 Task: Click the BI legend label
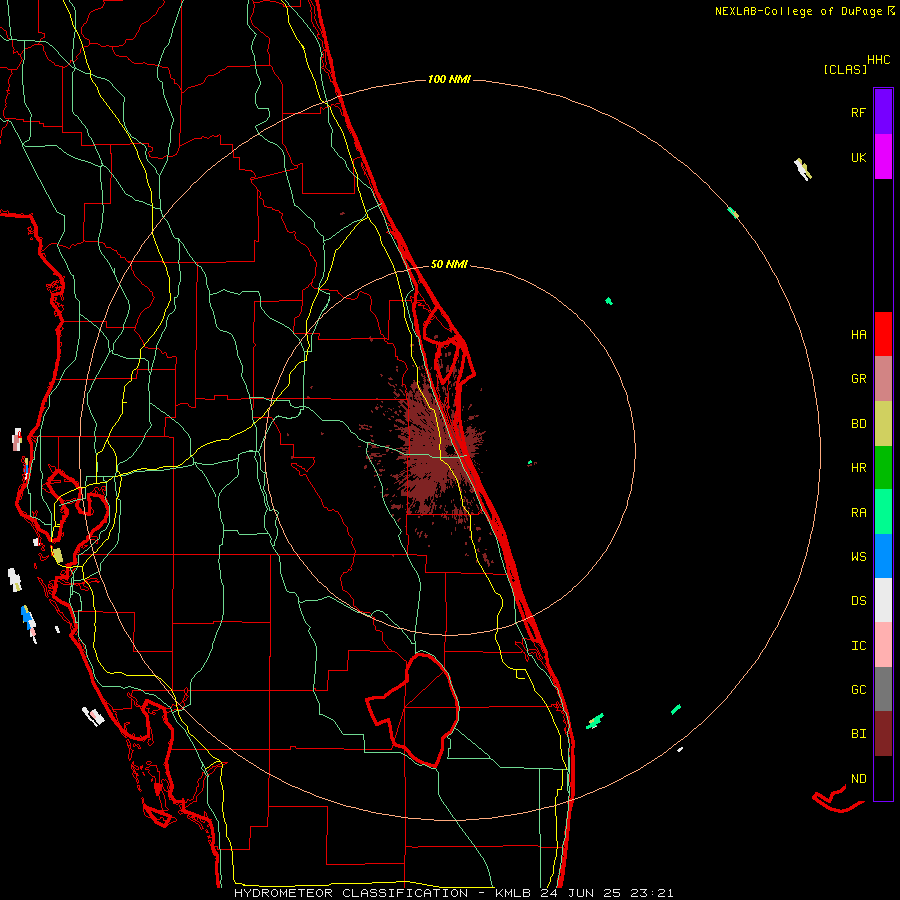(858, 734)
